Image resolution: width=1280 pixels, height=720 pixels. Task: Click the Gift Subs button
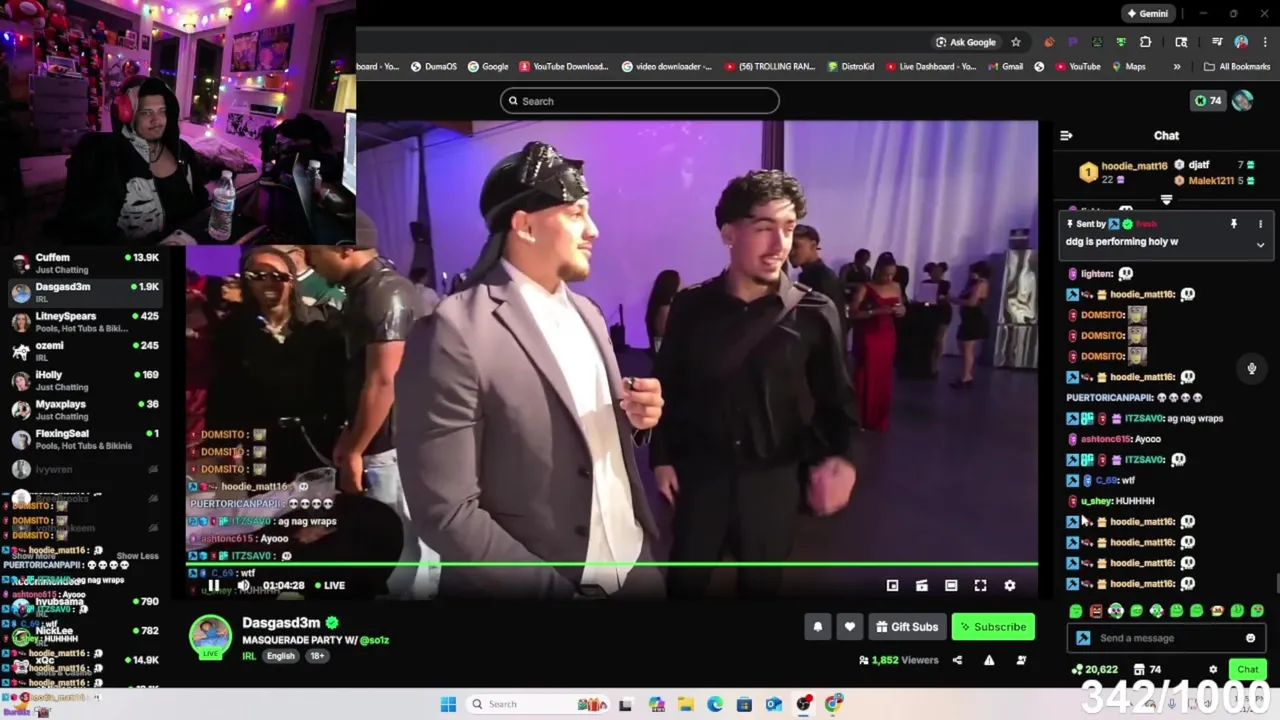click(x=907, y=627)
